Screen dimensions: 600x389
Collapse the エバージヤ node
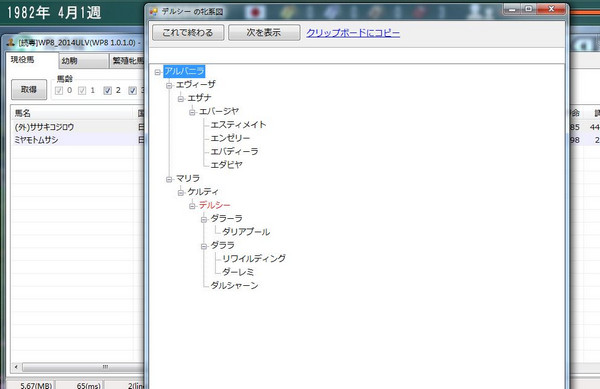pos(192,112)
